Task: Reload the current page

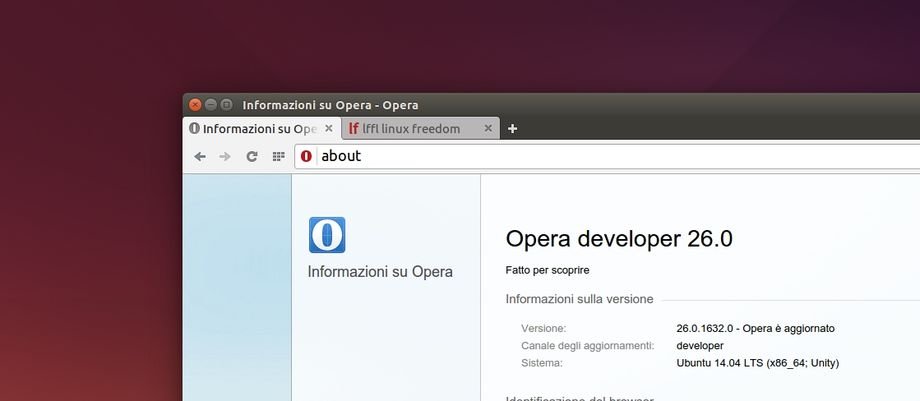Action: coord(252,156)
